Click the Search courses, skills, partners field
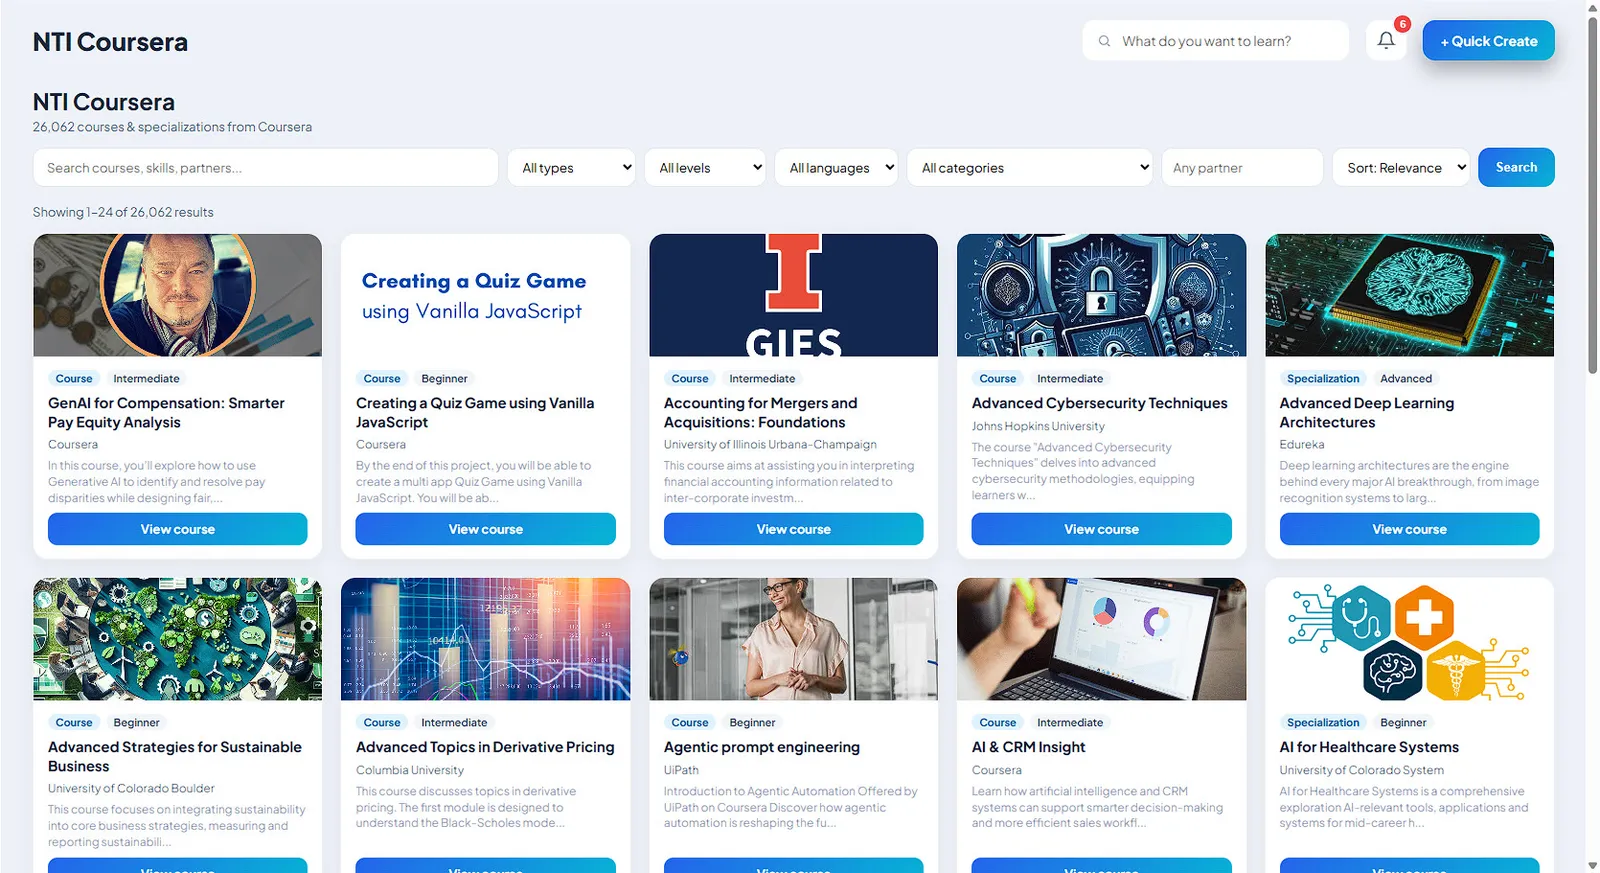The width and height of the screenshot is (1600, 873). pyautogui.click(x=266, y=168)
